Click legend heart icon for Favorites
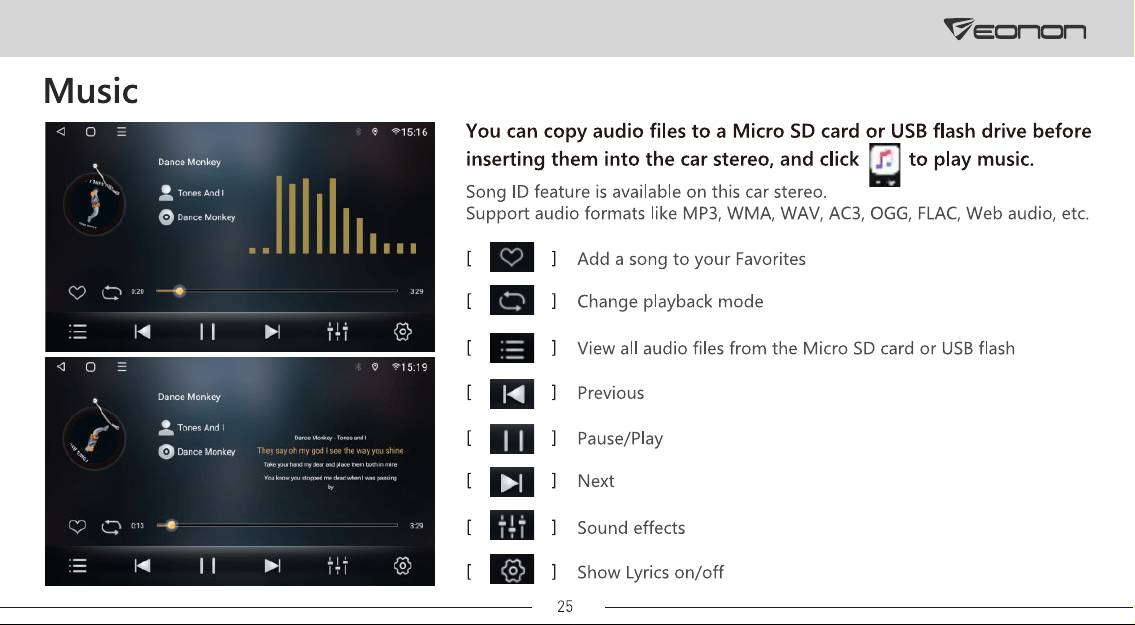Screen dimensions: 1135x625 pos(512,257)
